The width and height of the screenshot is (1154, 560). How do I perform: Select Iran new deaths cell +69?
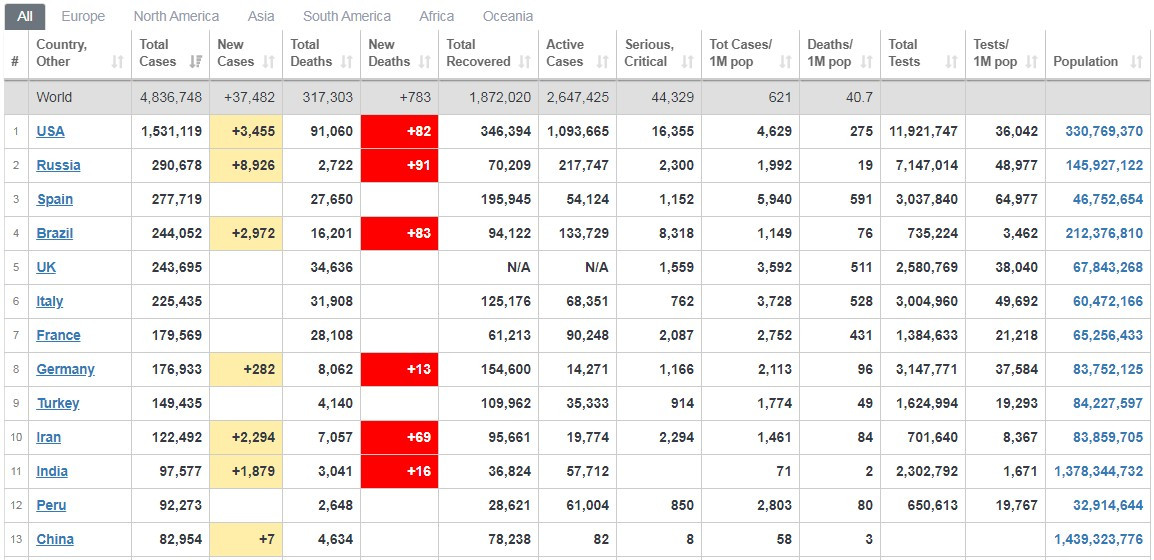coord(400,437)
